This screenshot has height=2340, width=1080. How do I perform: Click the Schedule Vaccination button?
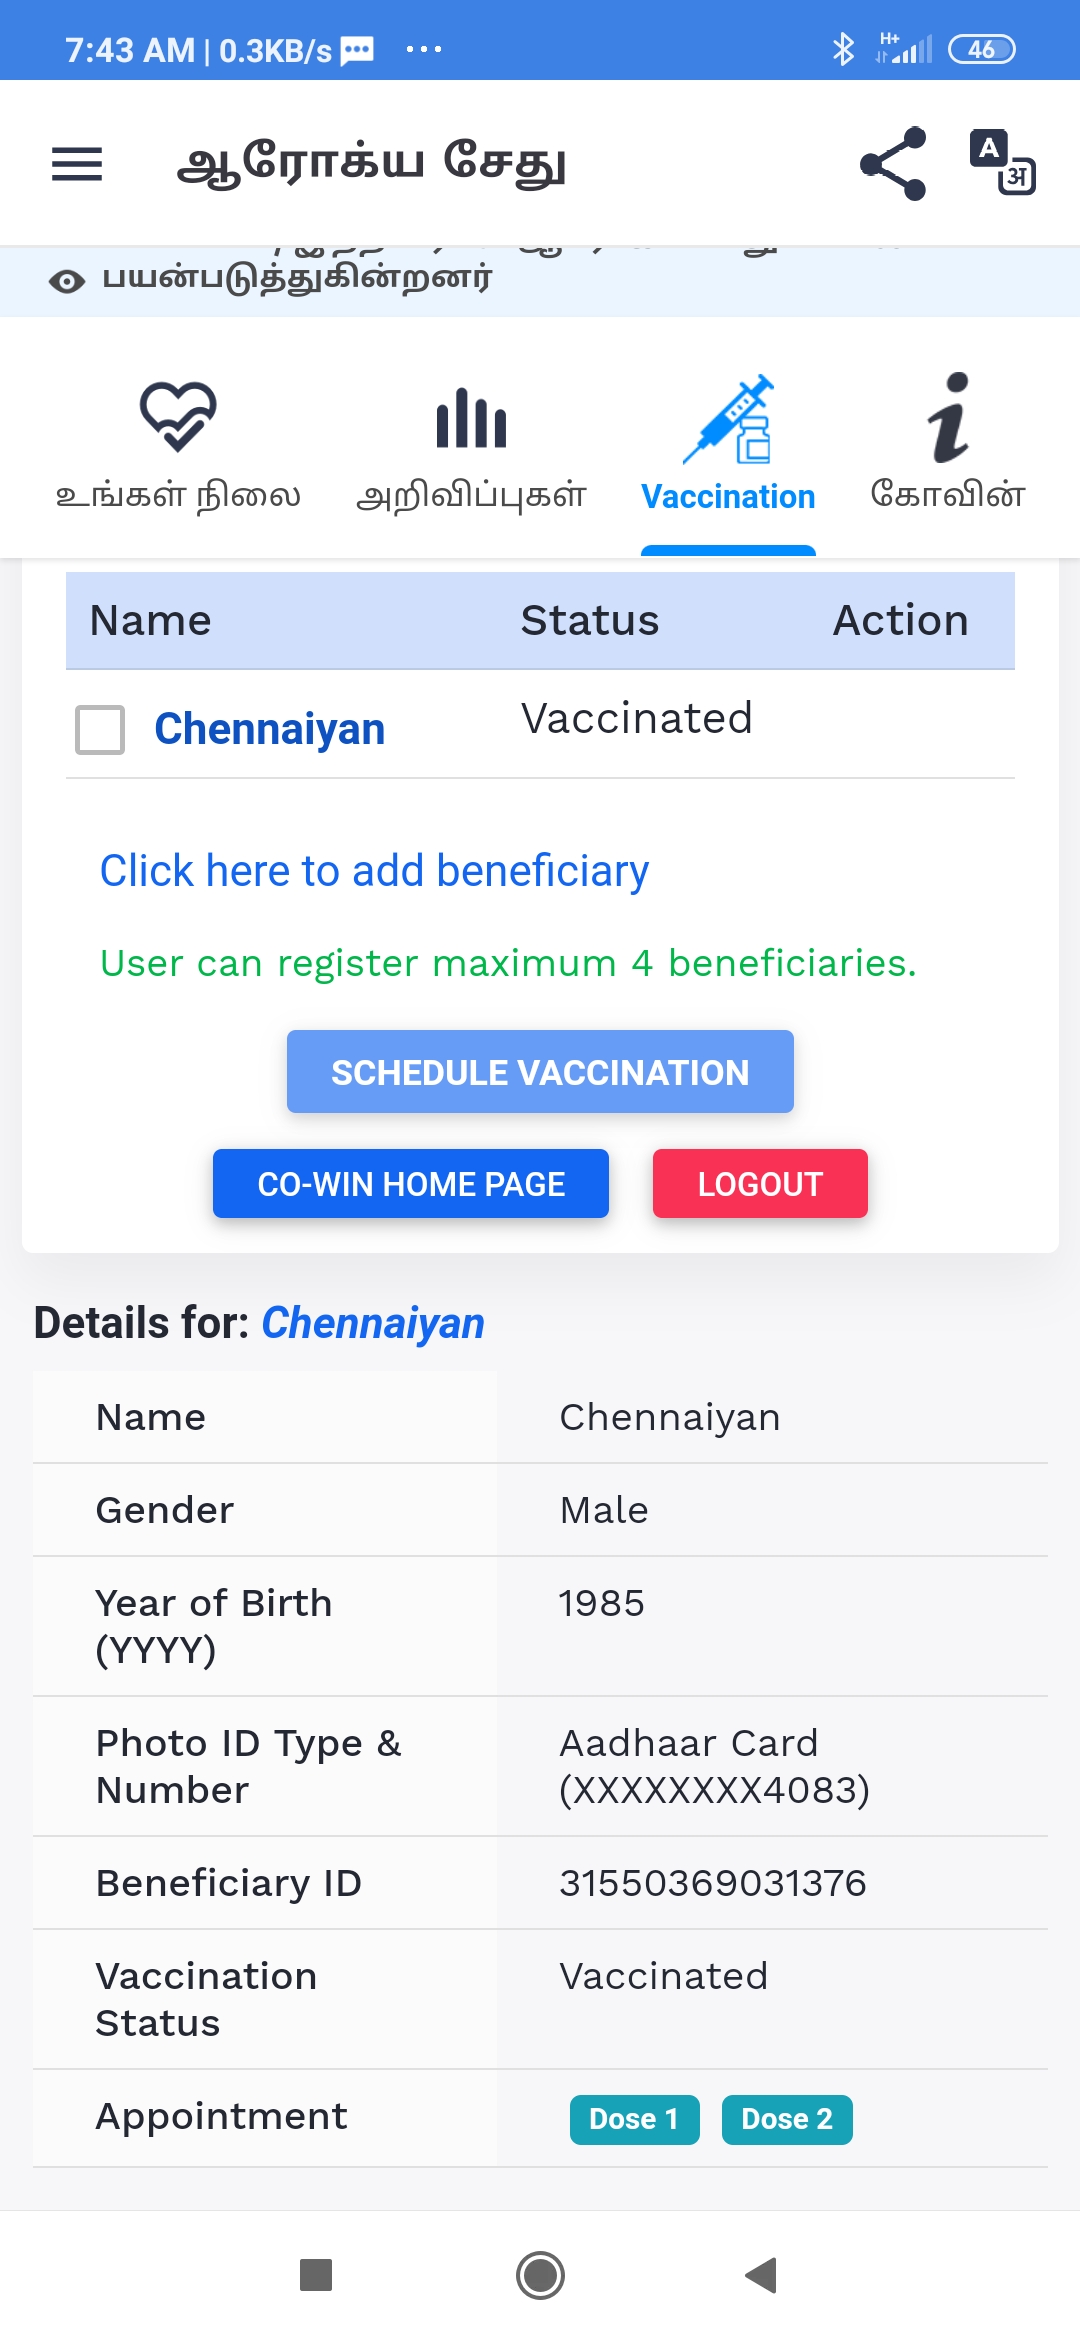540,1072
